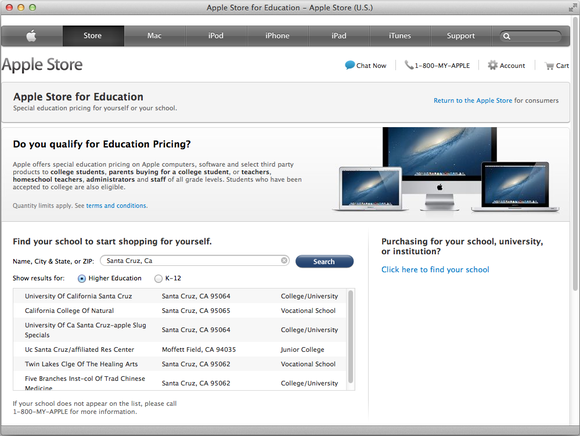Open the Account link
Viewport: 580px width, 436px height.
click(512, 65)
